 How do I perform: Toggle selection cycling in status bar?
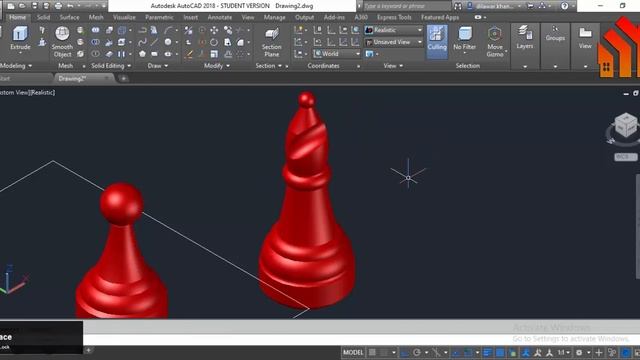(x=513, y=352)
